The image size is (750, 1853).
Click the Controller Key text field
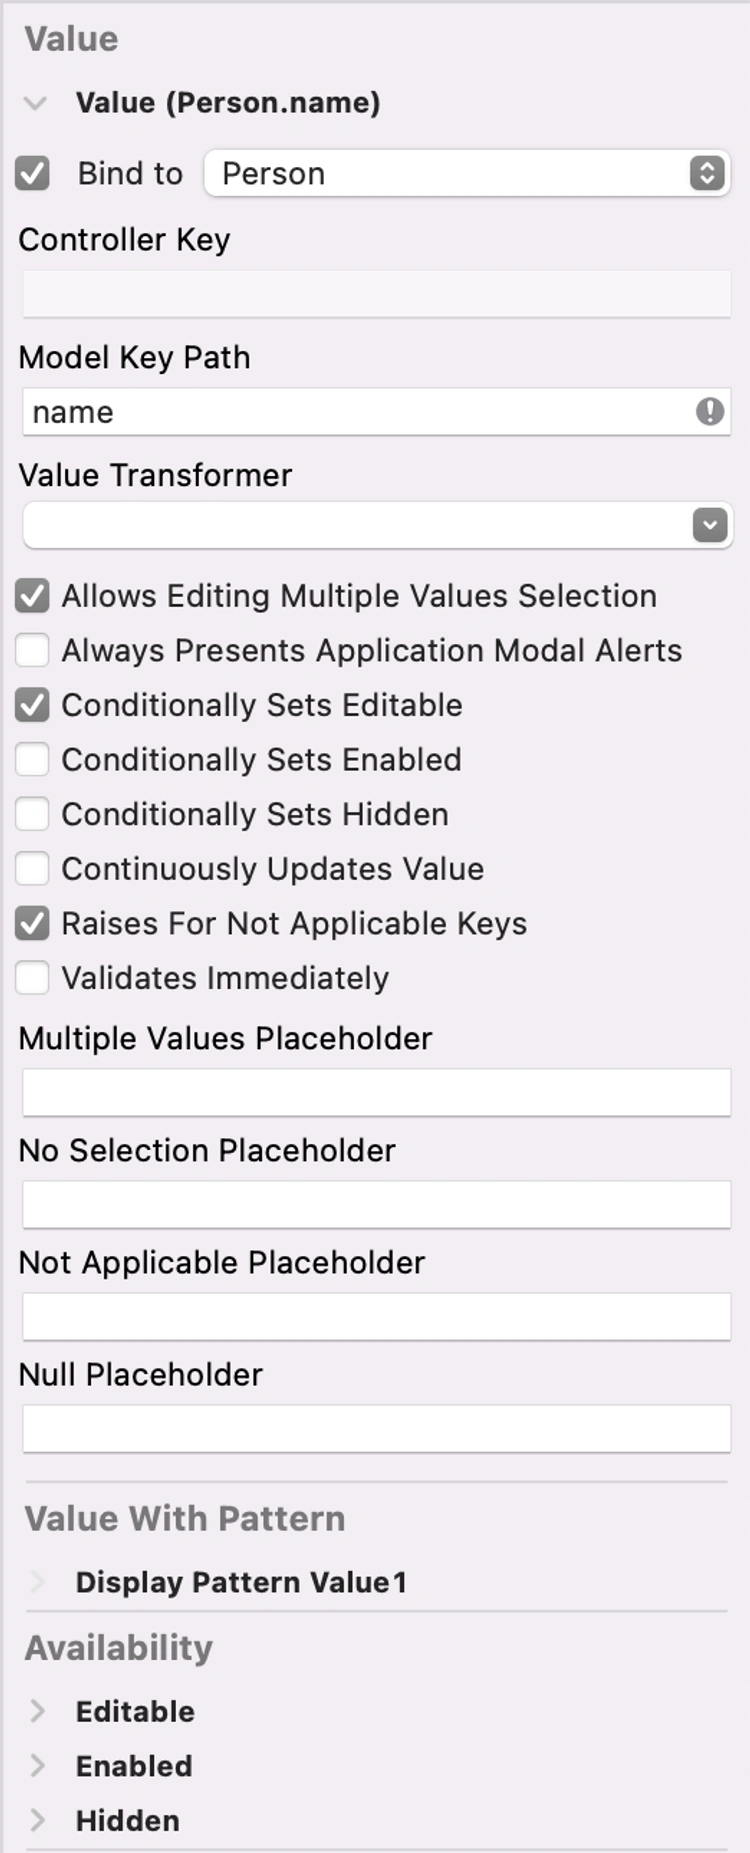tap(376, 295)
